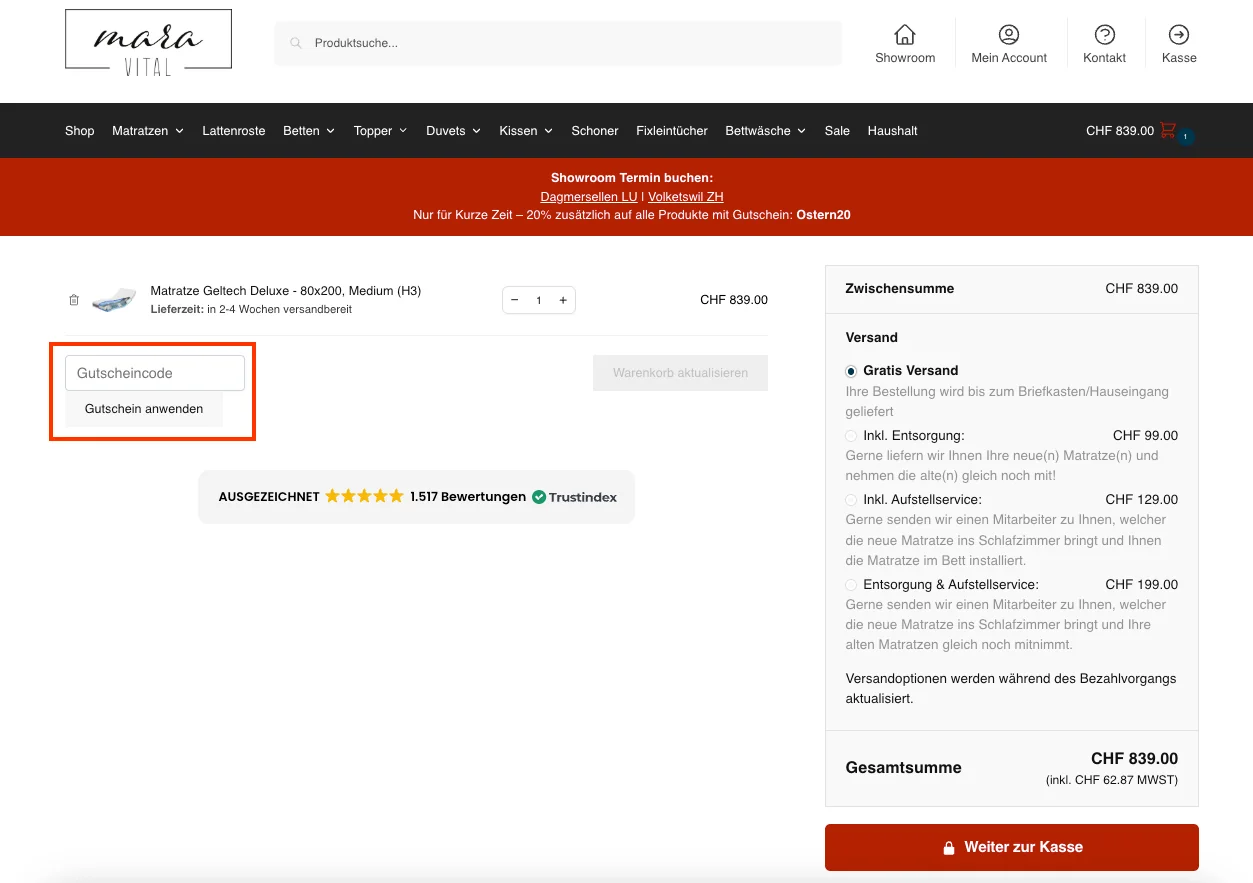Open the Betten dropdown
The height and width of the screenshot is (883, 1253).
click(308, 130)
